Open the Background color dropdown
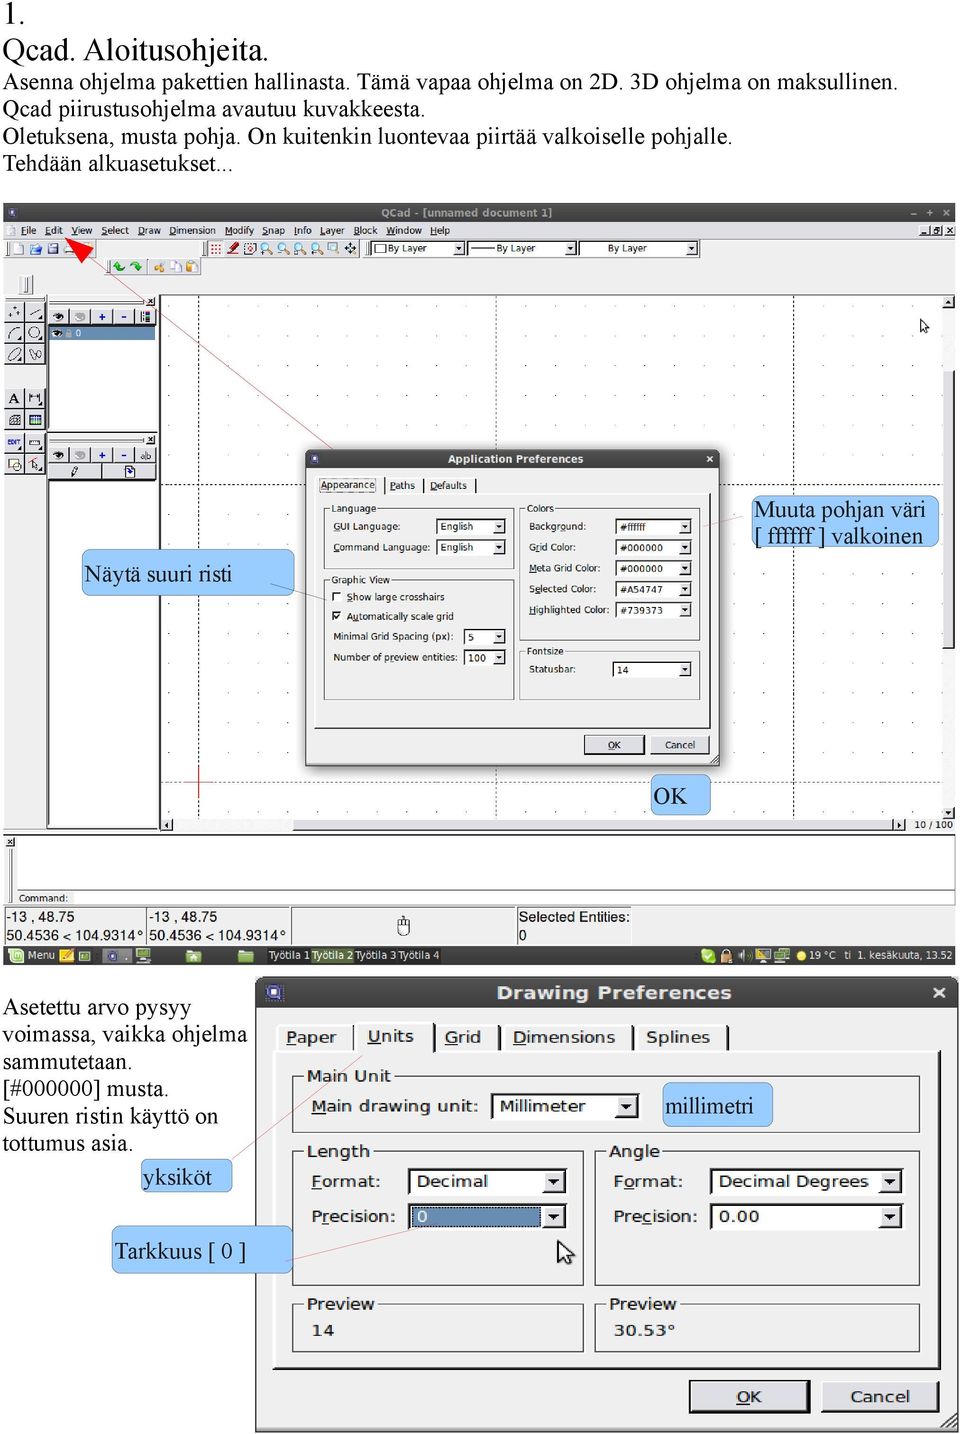Screen dimensions: 960x1434 [654, 527]
